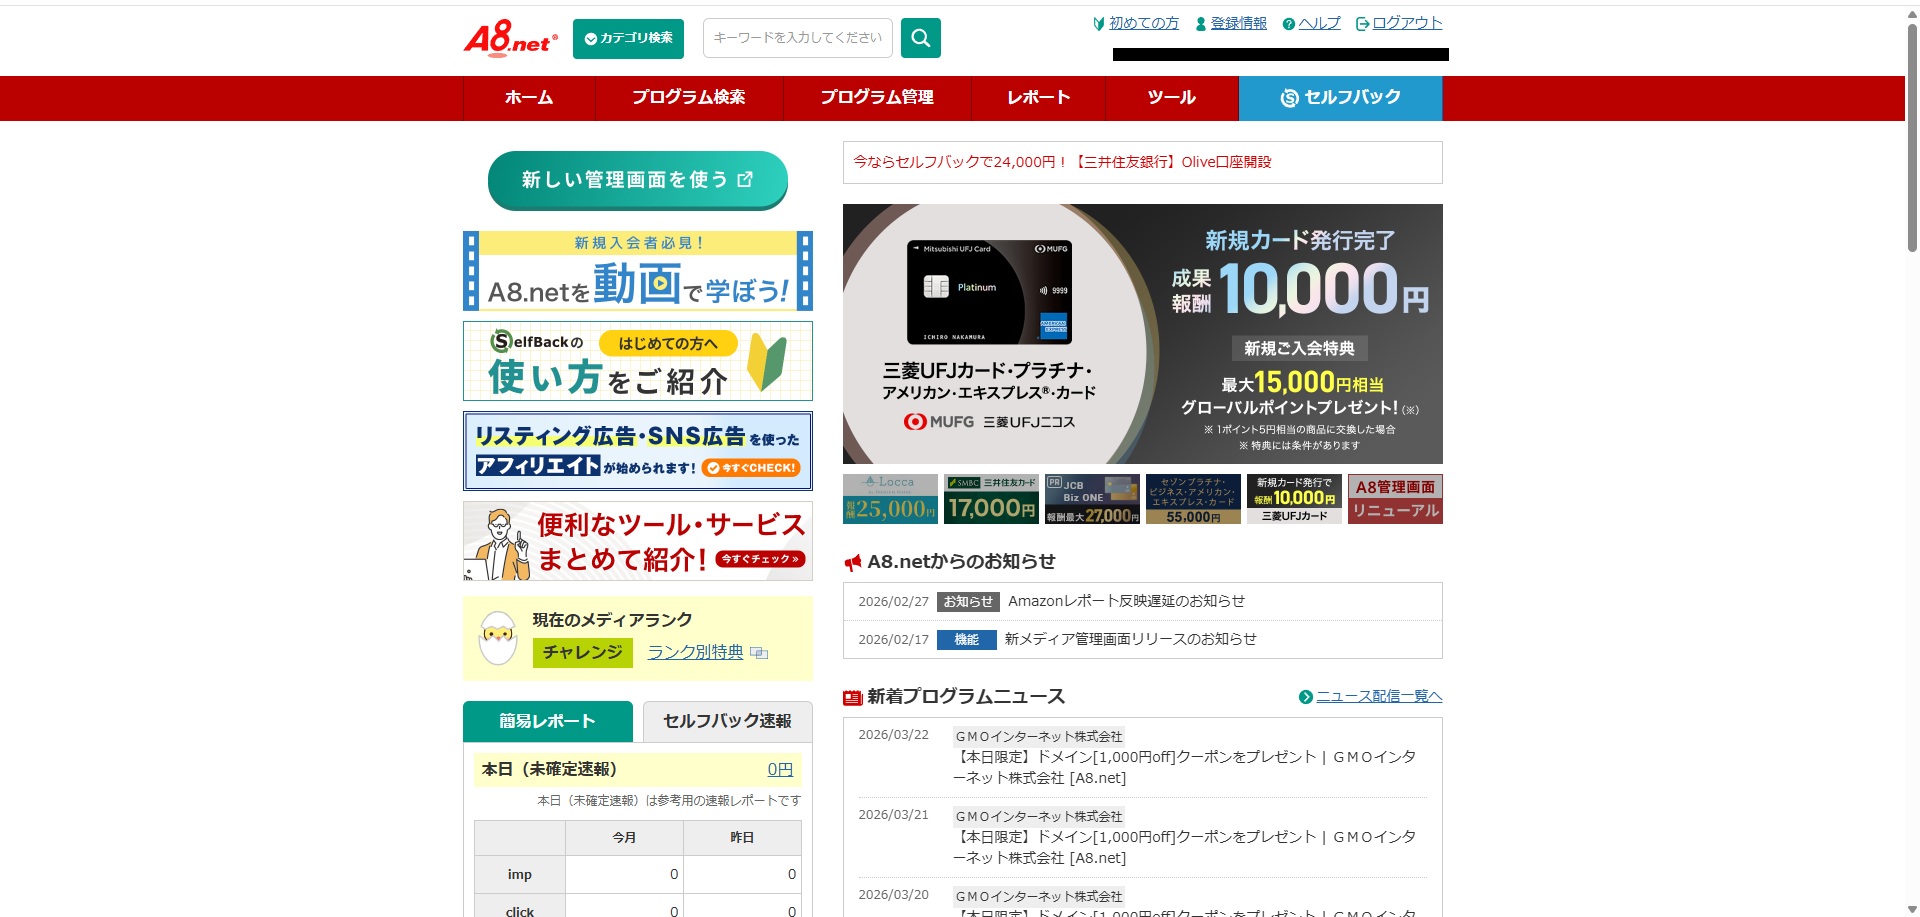
Task: Click the exit arrow icon beside ログアウト
Action: pyautogui.click(x=1362, y=24)
